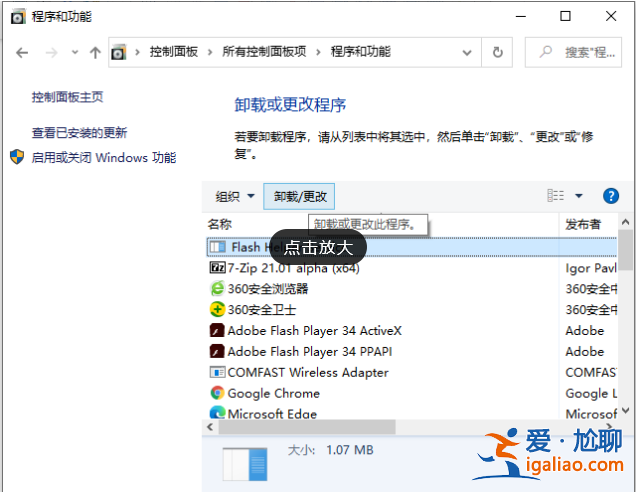Click the COMFAST Wireless Adapter icon
This screenshot has height=492, width=636.
(217, 372)
